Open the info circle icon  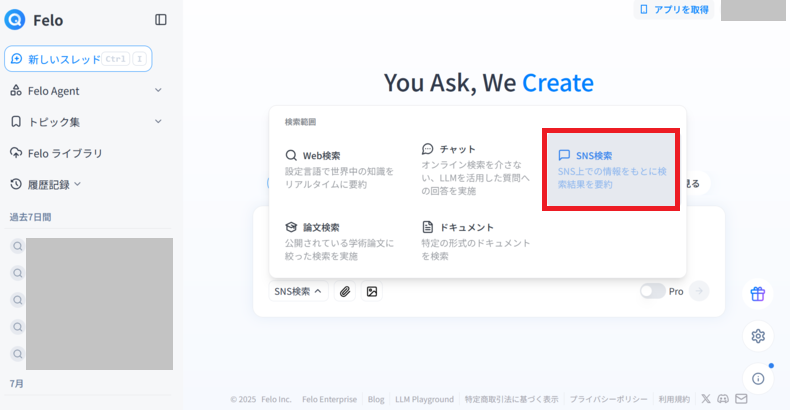point(758,379)
